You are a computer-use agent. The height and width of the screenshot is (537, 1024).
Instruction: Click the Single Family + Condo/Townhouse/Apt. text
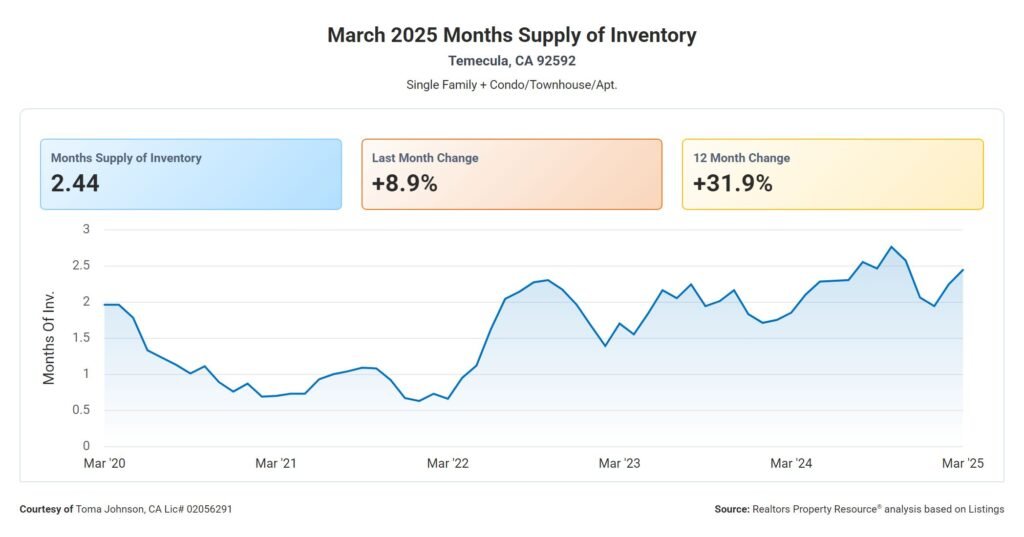pyautogui.click(x=511, y=84)
